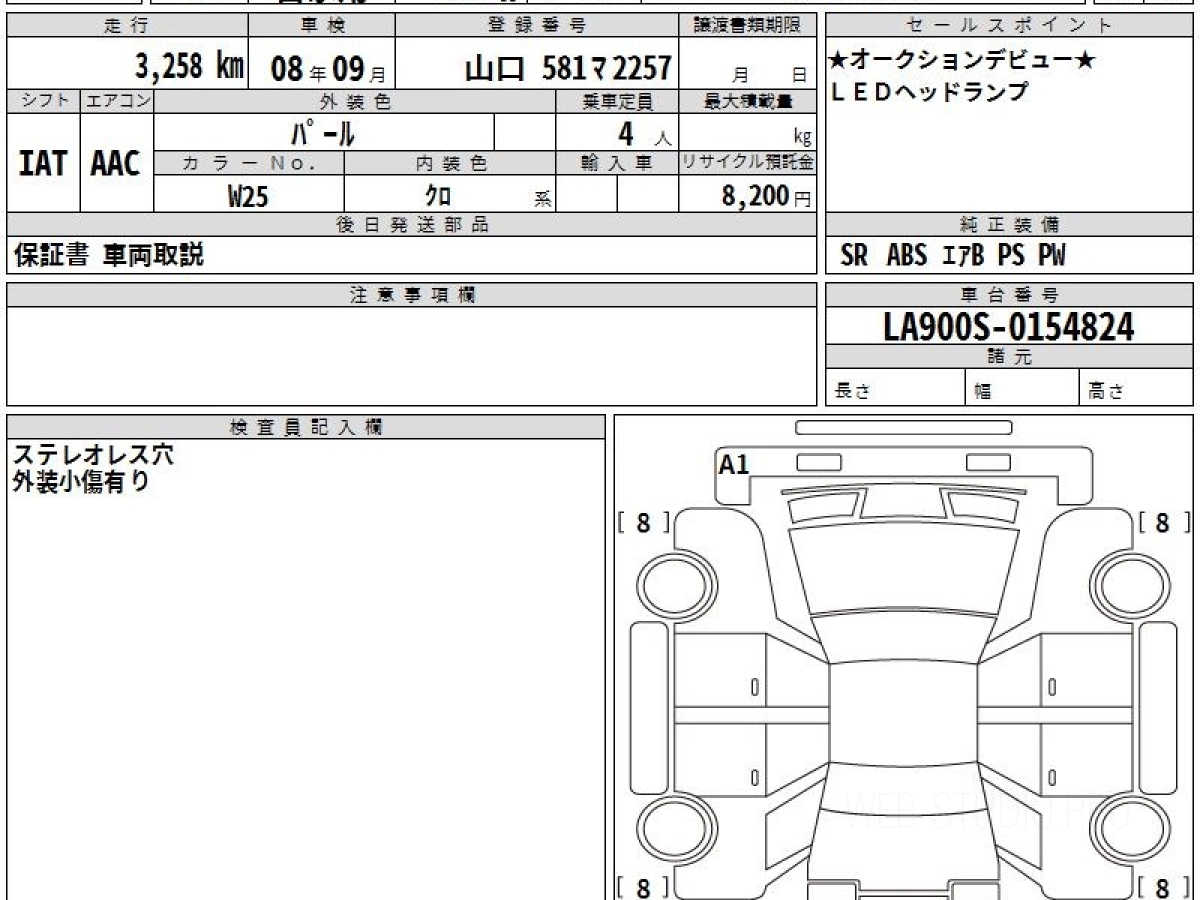Select the seating capacity 4 人
The height and width of the screenshot is (900, 1200).
(x=644, y=133)
